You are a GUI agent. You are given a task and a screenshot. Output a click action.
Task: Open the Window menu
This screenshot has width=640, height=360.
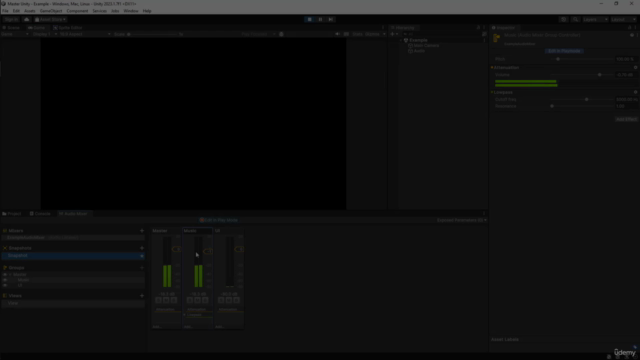pos(131,11)
